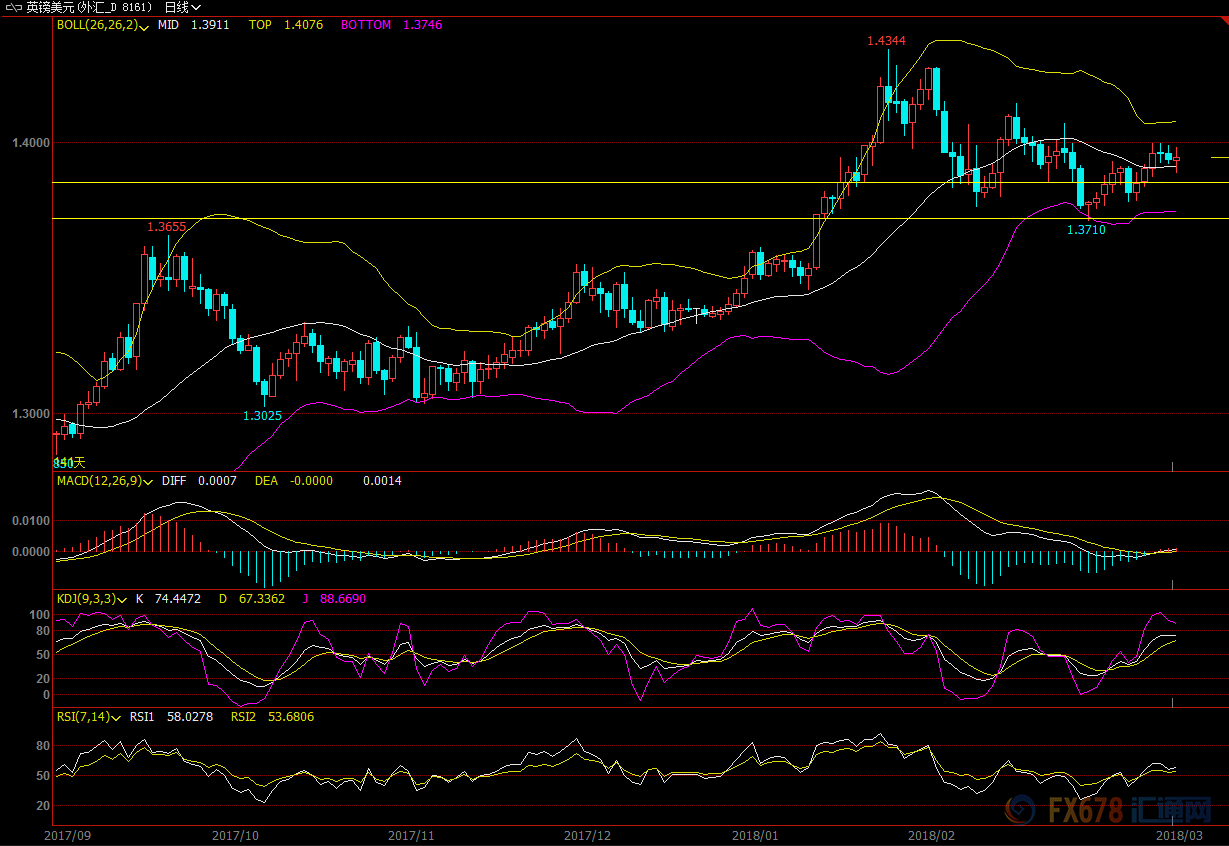Click the 1.3710 low price label
This screenshot has width=1229, height=846.
pos(1086,230)
